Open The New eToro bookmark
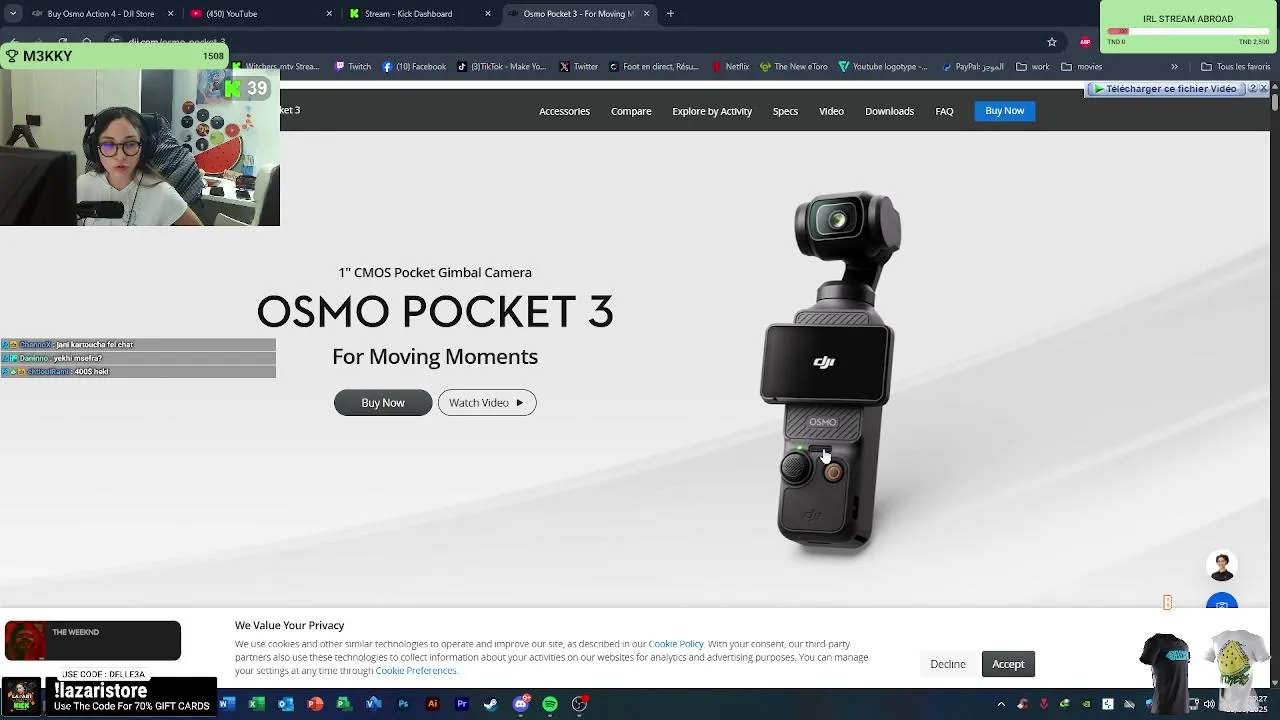 pos(794,67)
